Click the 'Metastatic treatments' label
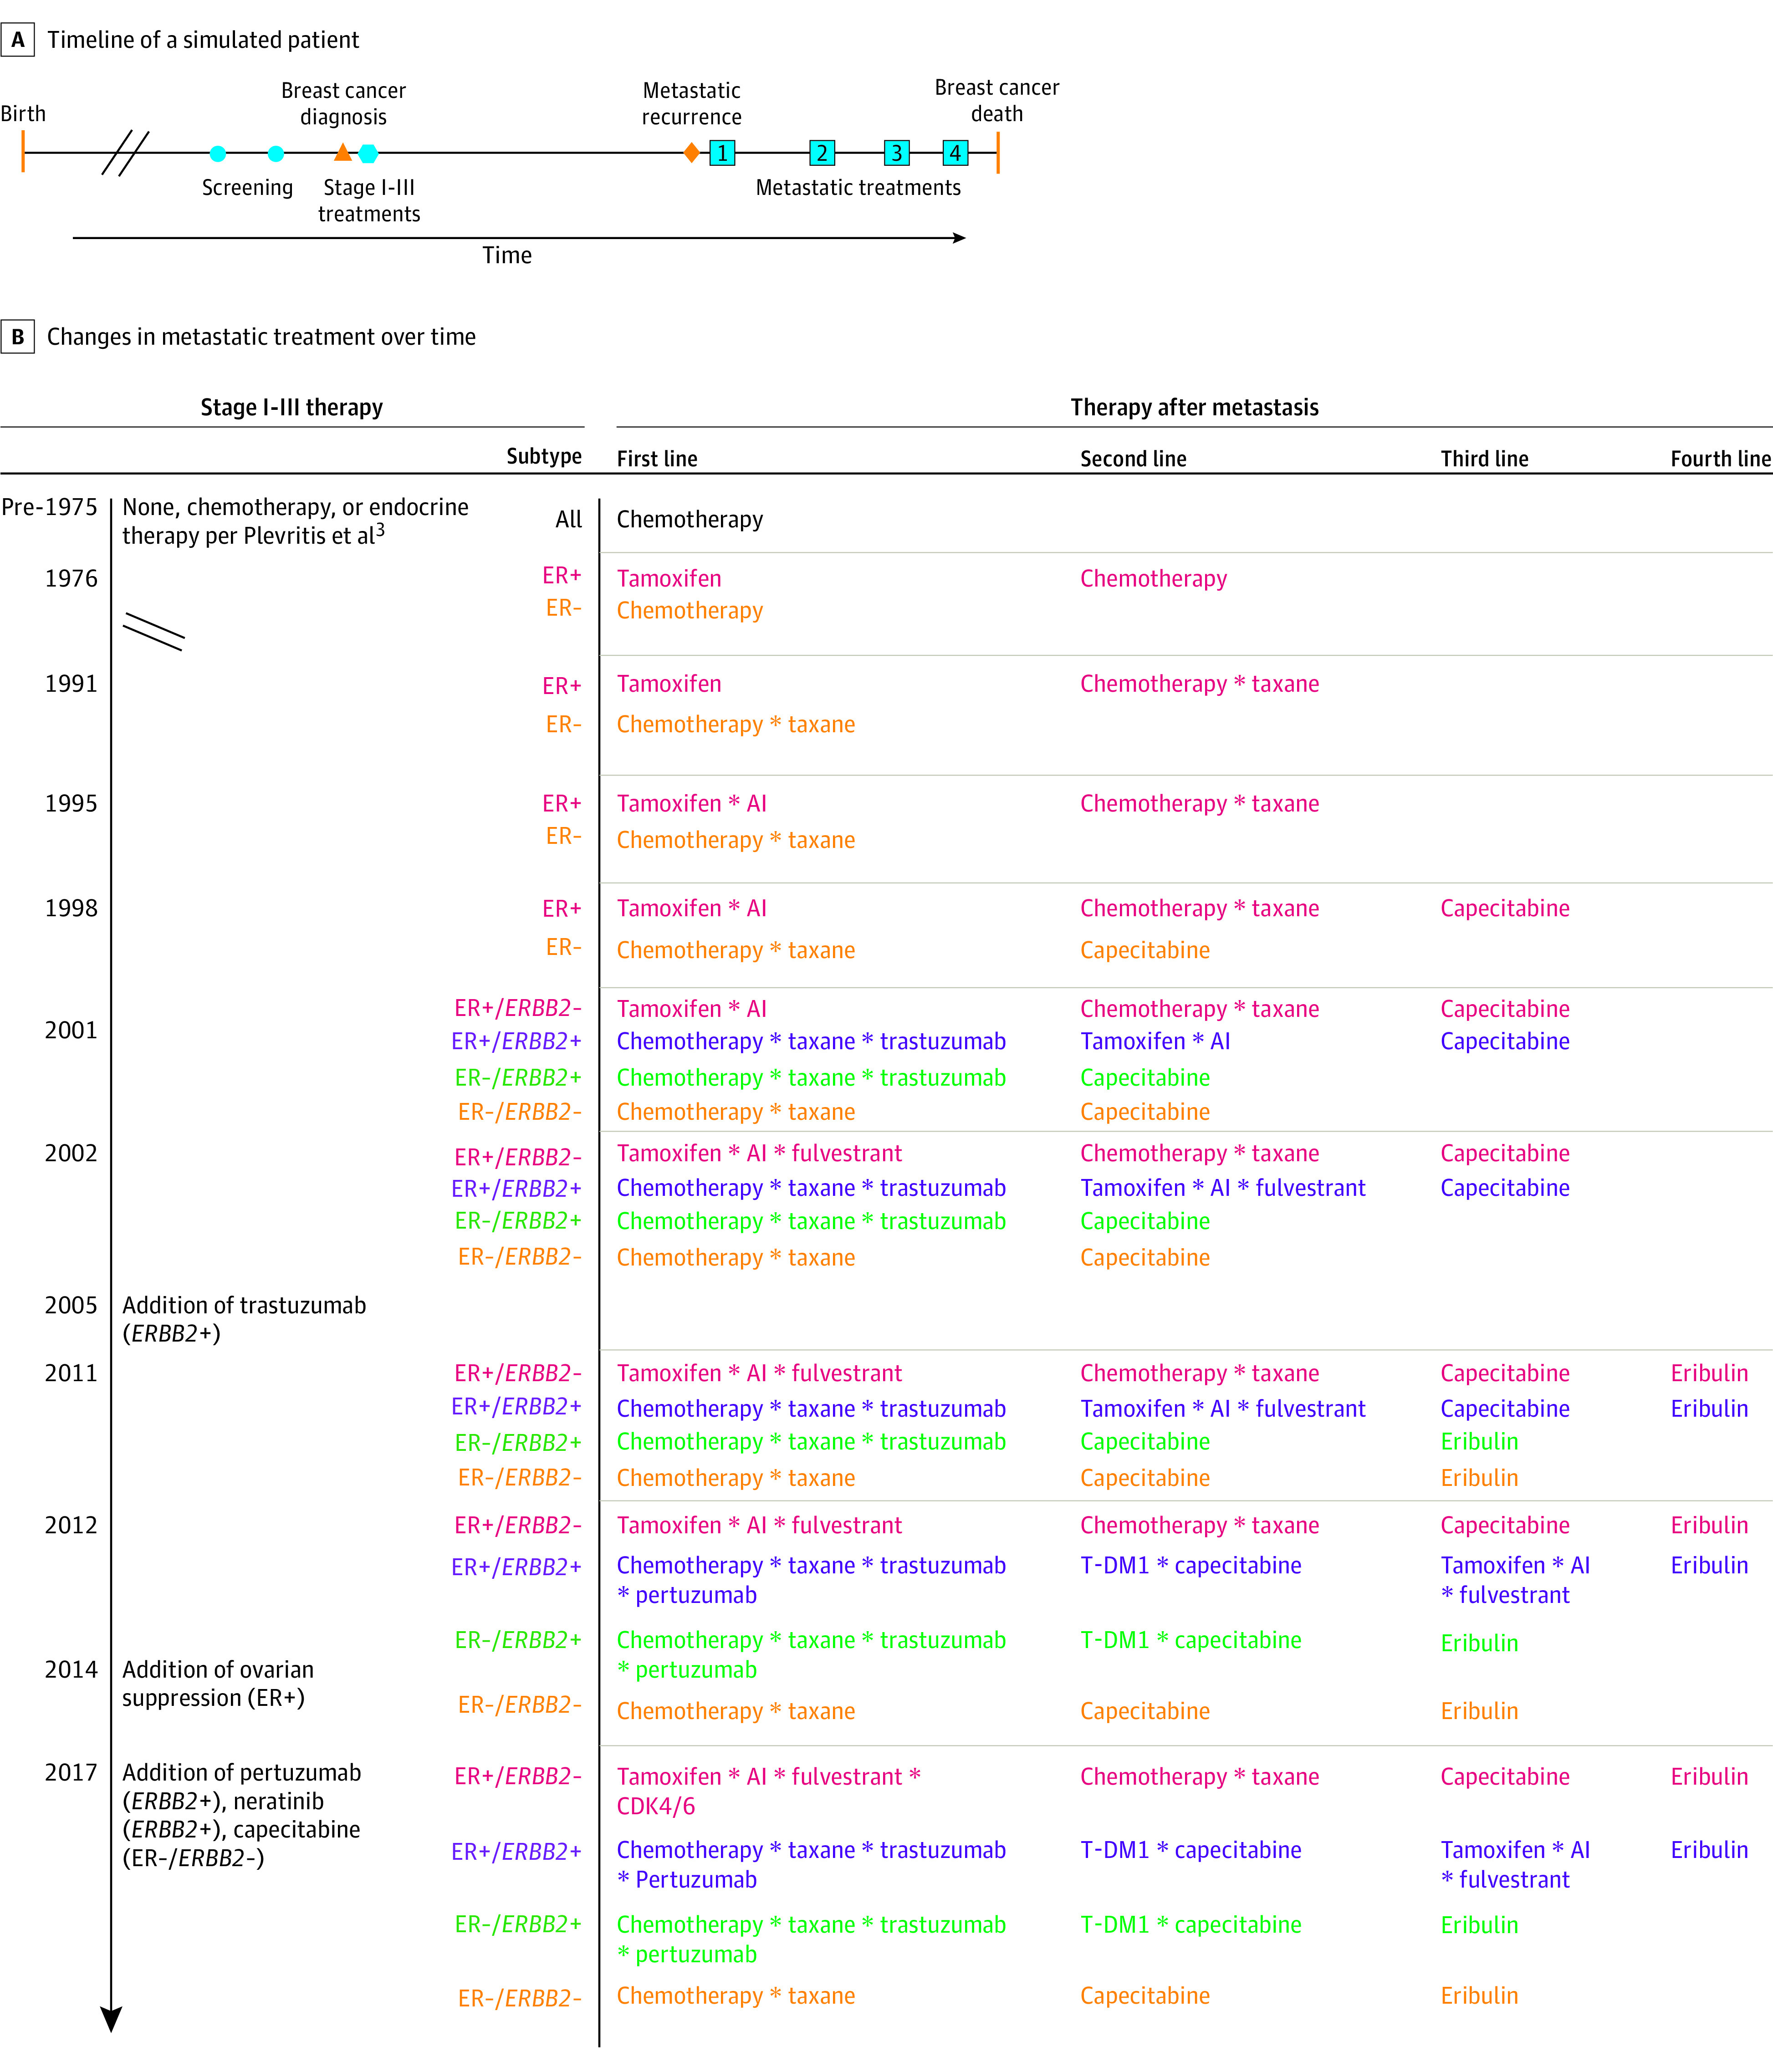1773x2072 pixels. click(x=858, y=188)
